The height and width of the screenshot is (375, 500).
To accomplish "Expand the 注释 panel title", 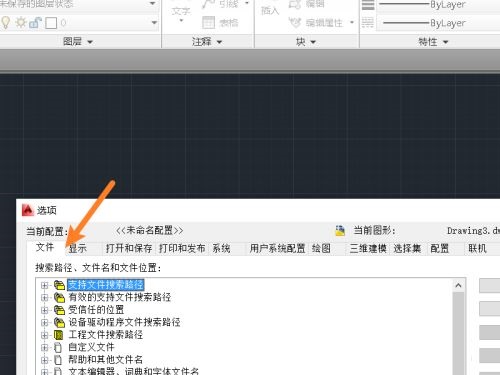I will [x=207, y=42].
